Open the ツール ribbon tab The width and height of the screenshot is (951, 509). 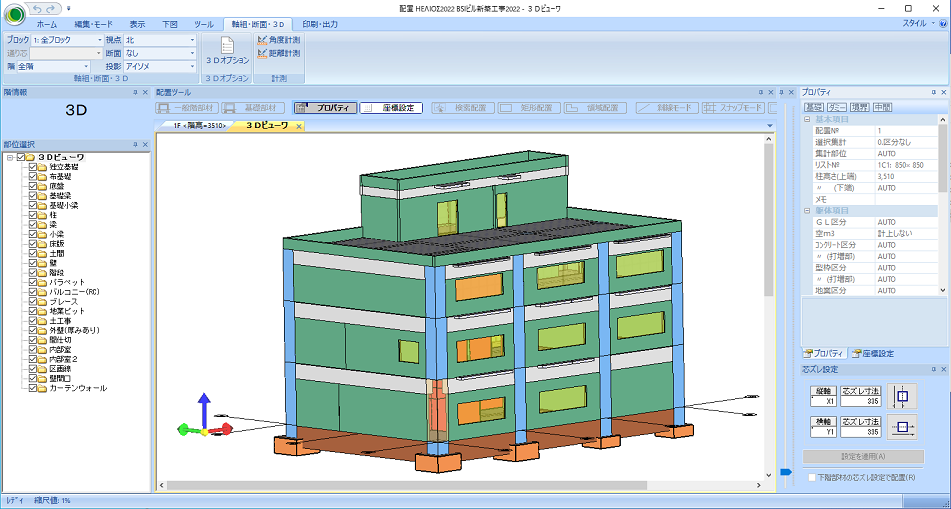(204, 24)
